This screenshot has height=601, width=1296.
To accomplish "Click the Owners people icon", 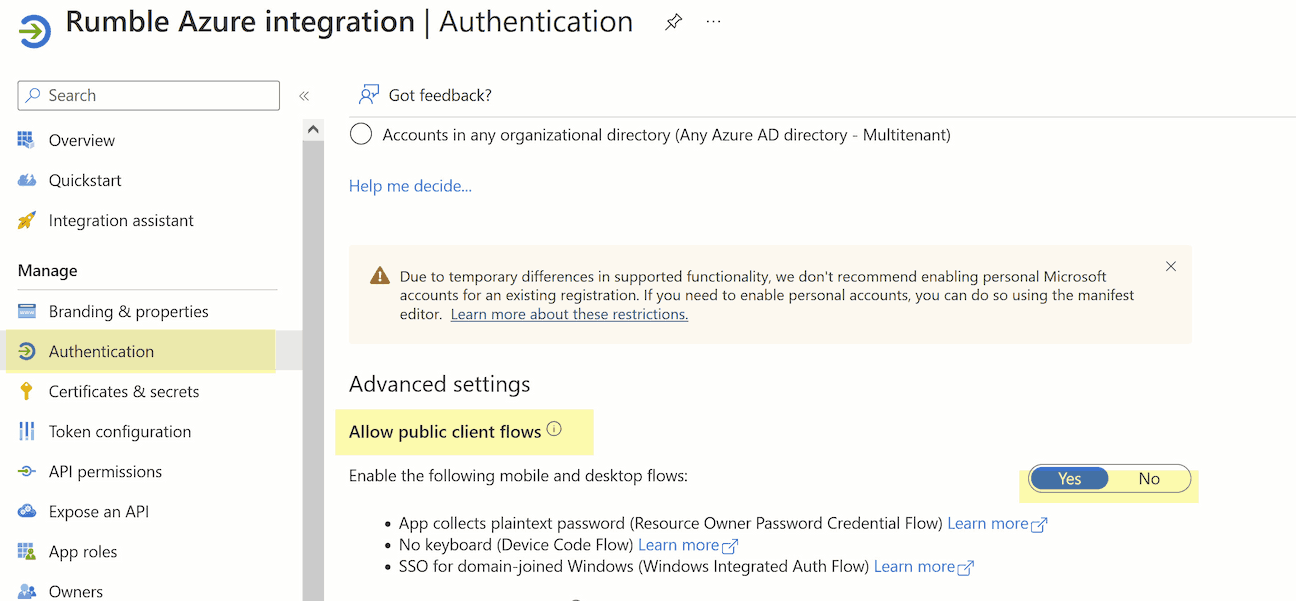I will point(27,591).
